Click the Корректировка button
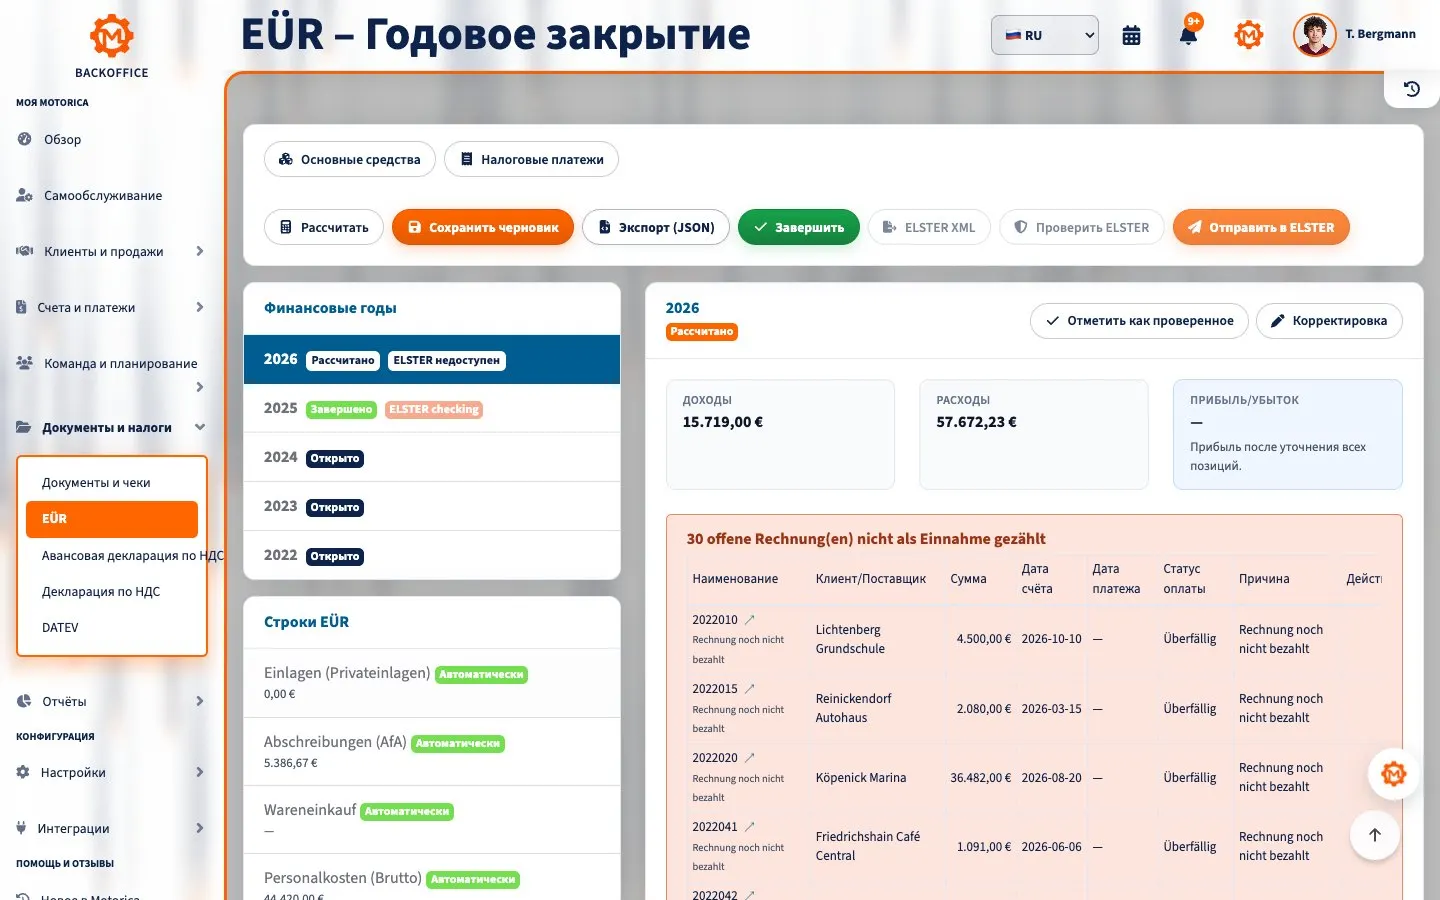 click(x=1329, y=321)
